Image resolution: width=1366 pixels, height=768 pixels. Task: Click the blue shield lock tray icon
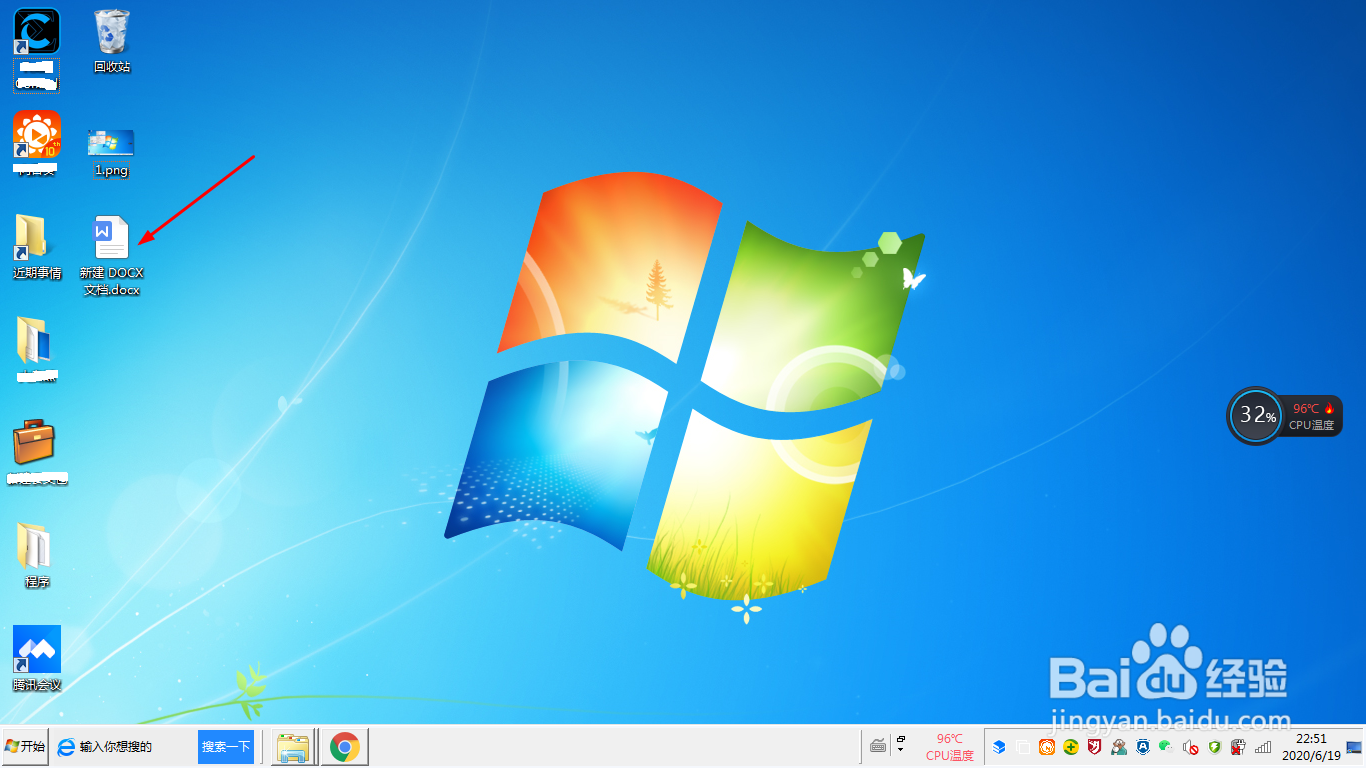[1143, 747]
